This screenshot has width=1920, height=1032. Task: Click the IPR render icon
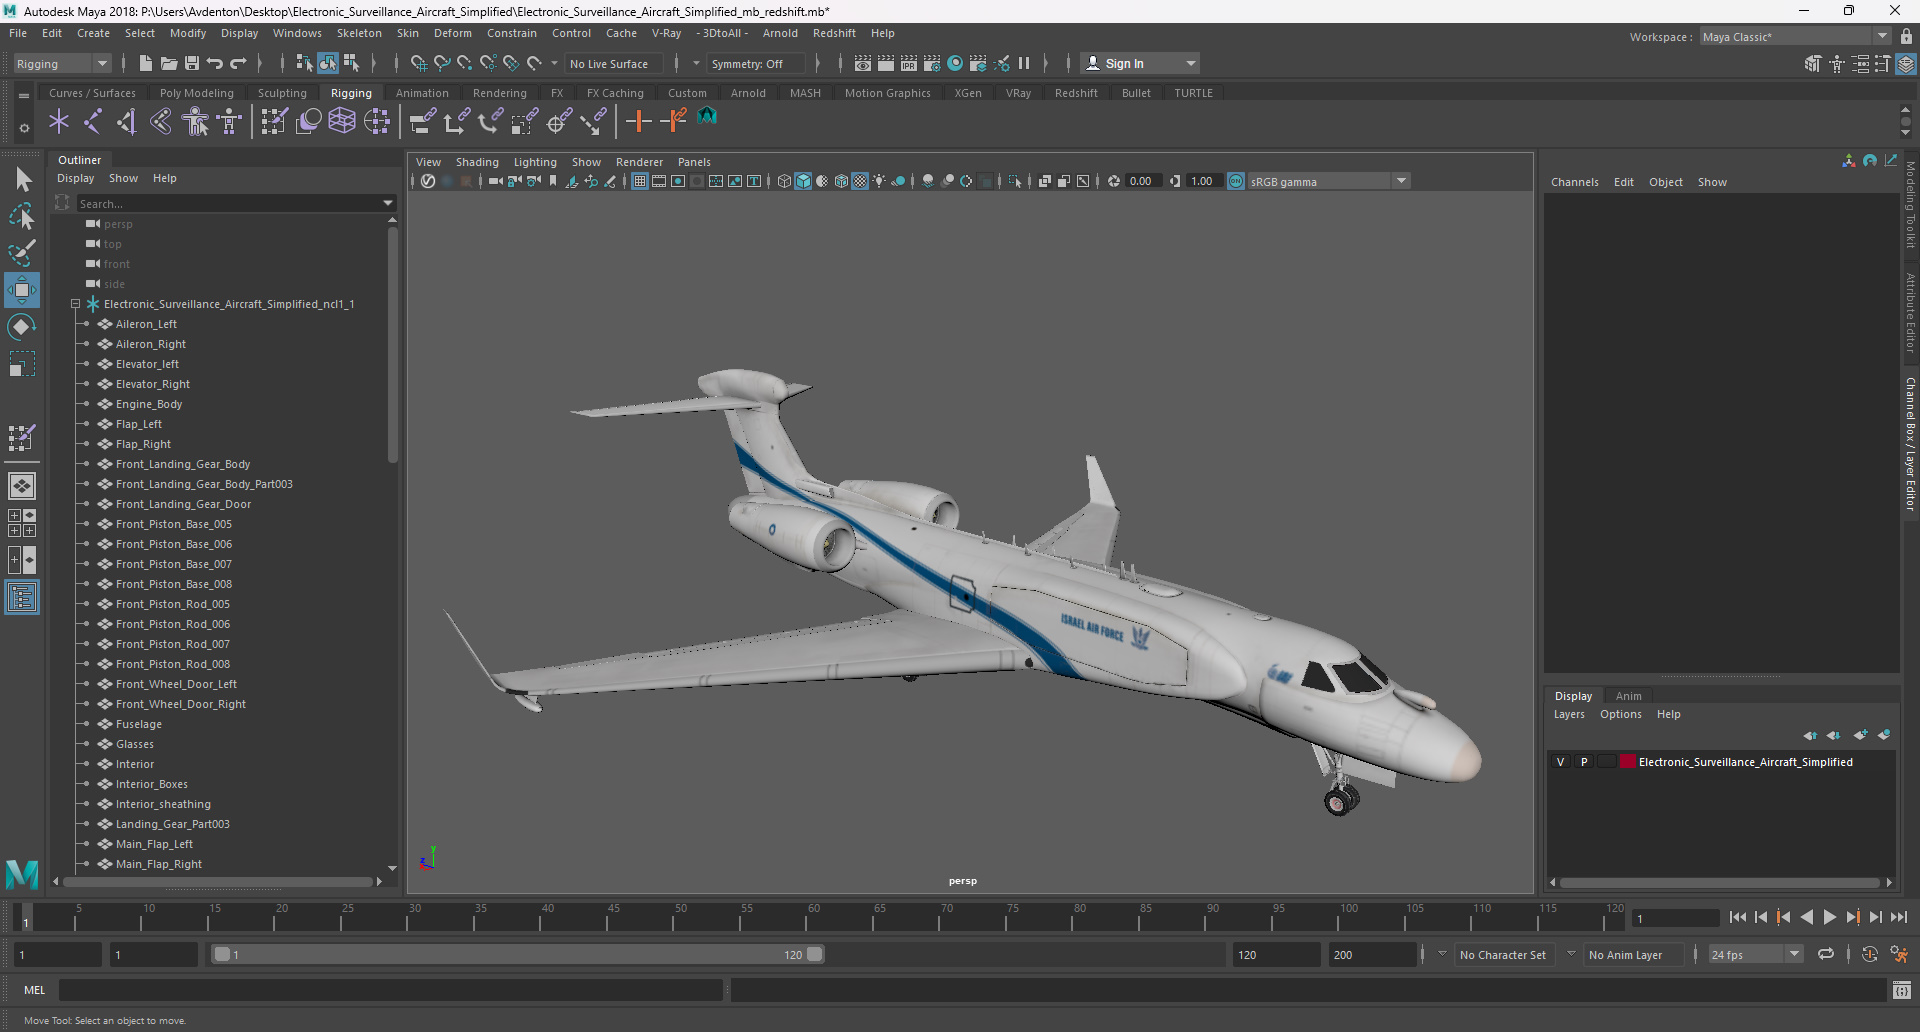(909, 63)
